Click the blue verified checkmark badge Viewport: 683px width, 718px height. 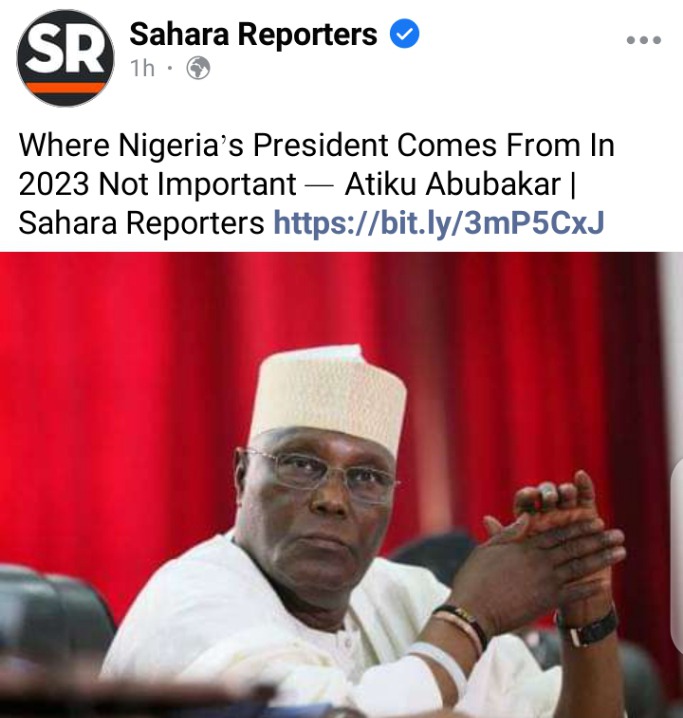[404, 33]
